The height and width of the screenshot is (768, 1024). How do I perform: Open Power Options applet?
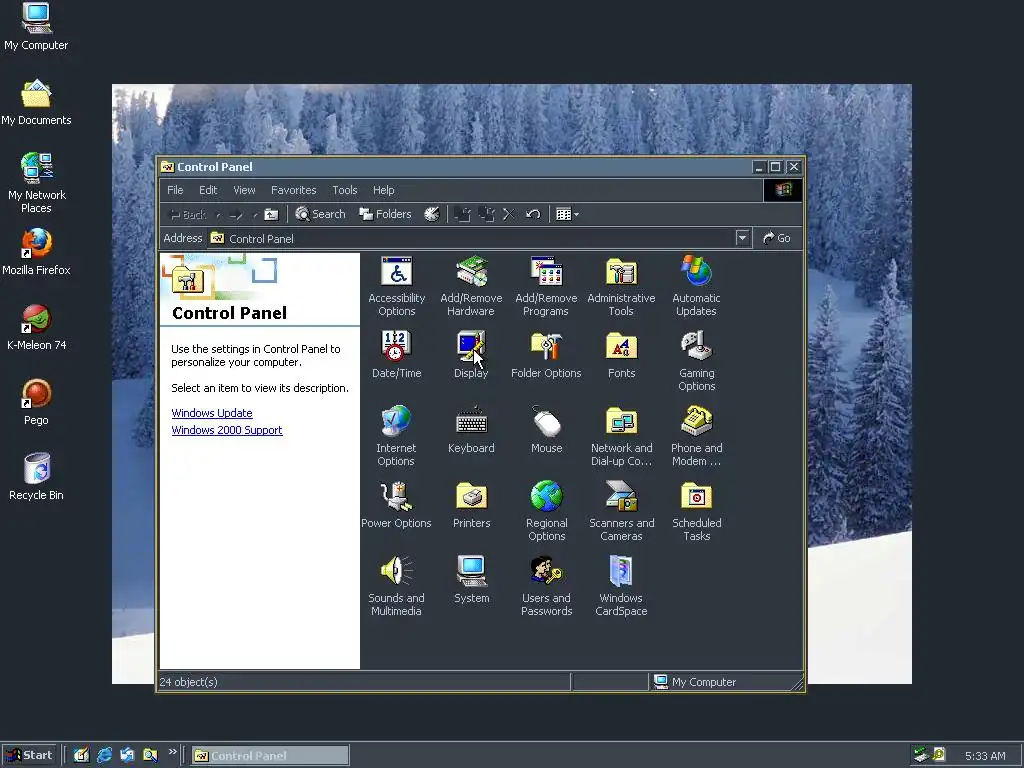coord(396,505)
